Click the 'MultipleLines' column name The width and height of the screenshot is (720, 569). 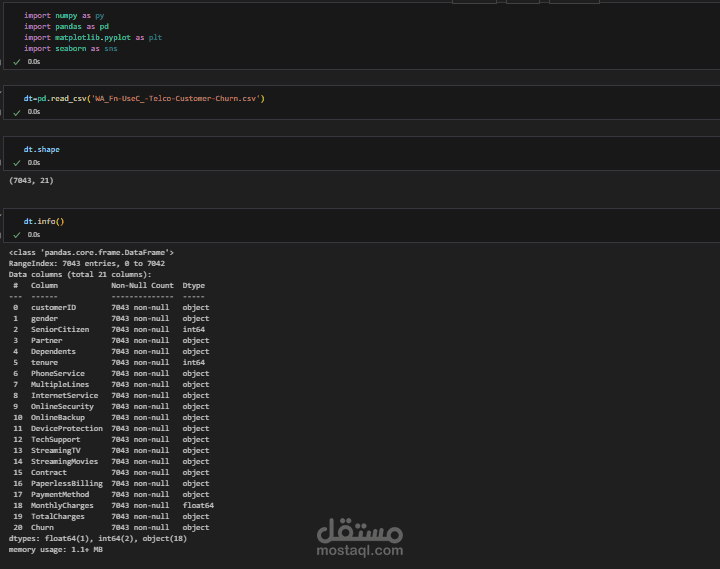(60, 385)
